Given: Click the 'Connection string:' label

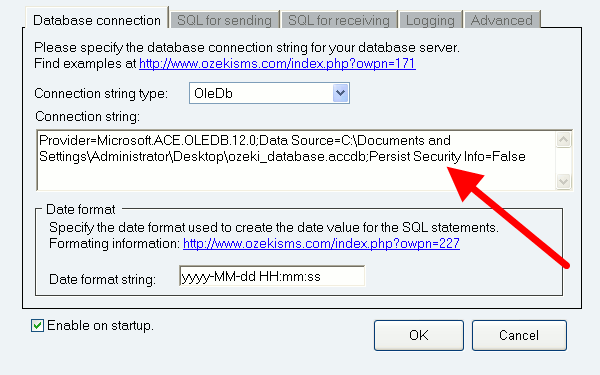Looking at the screenshot, I should (x=88, y=116).
